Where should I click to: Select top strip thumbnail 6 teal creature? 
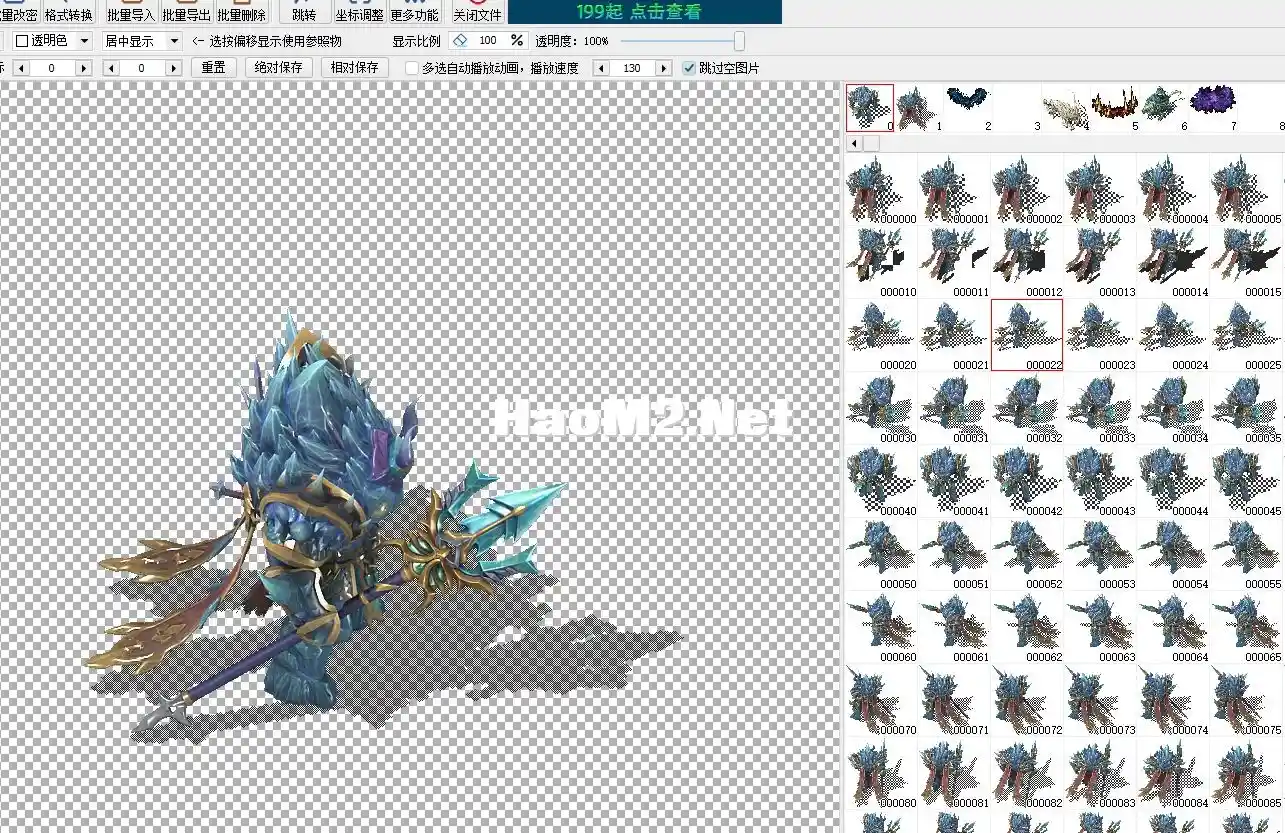(1164, 108)
